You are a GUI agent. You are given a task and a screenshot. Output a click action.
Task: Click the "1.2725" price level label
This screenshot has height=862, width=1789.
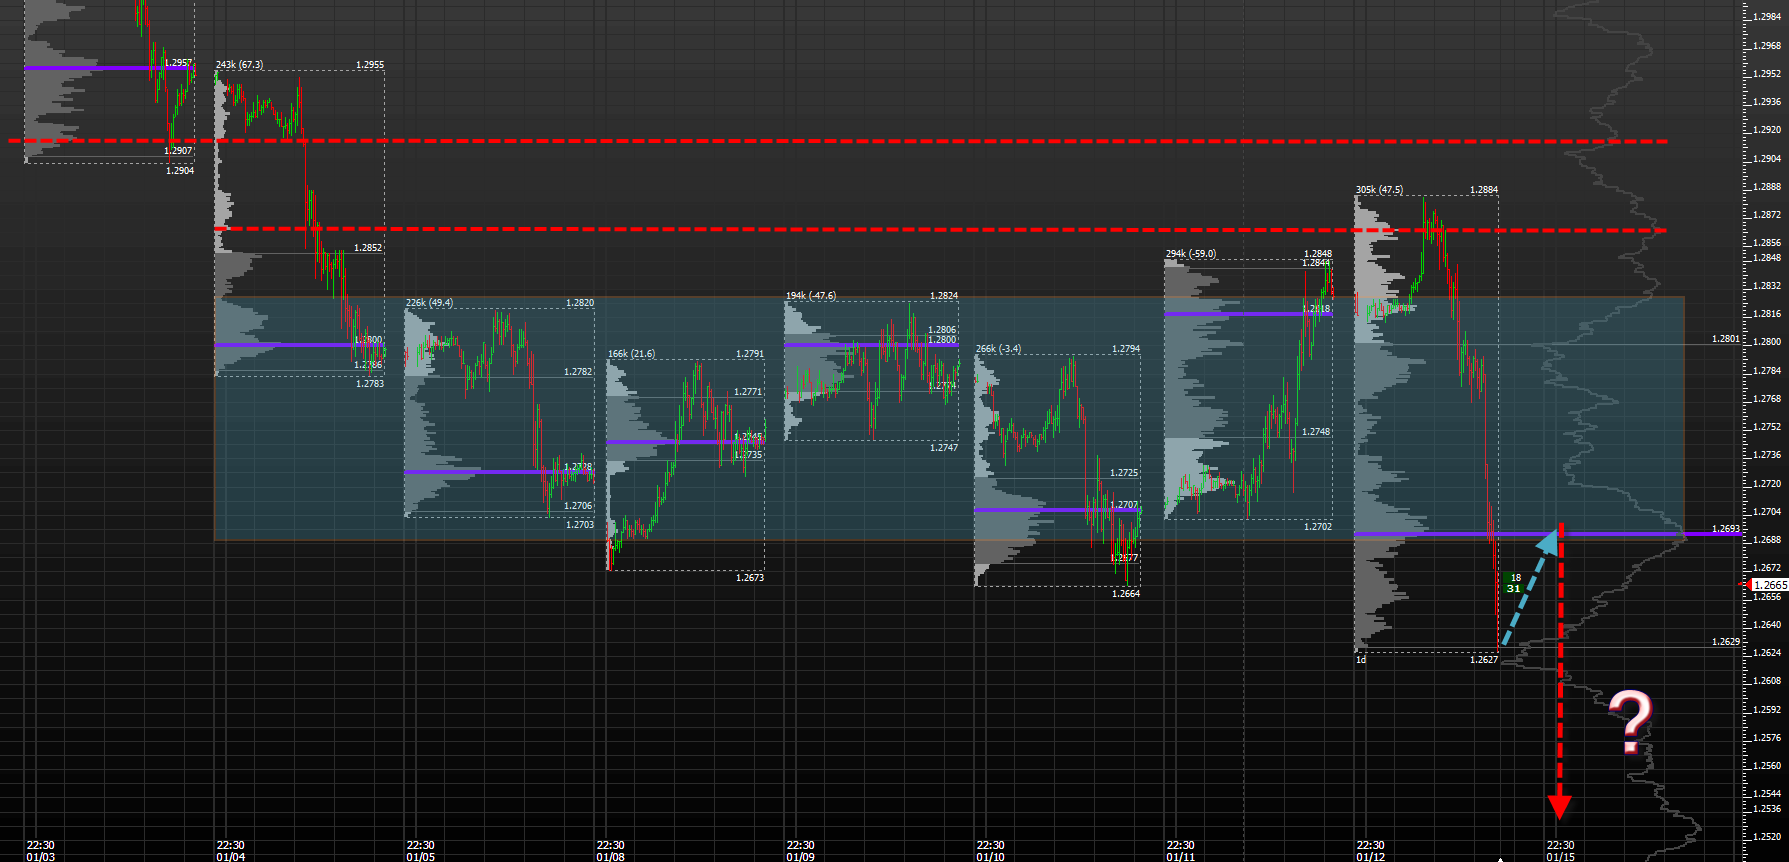(1124, 473)
